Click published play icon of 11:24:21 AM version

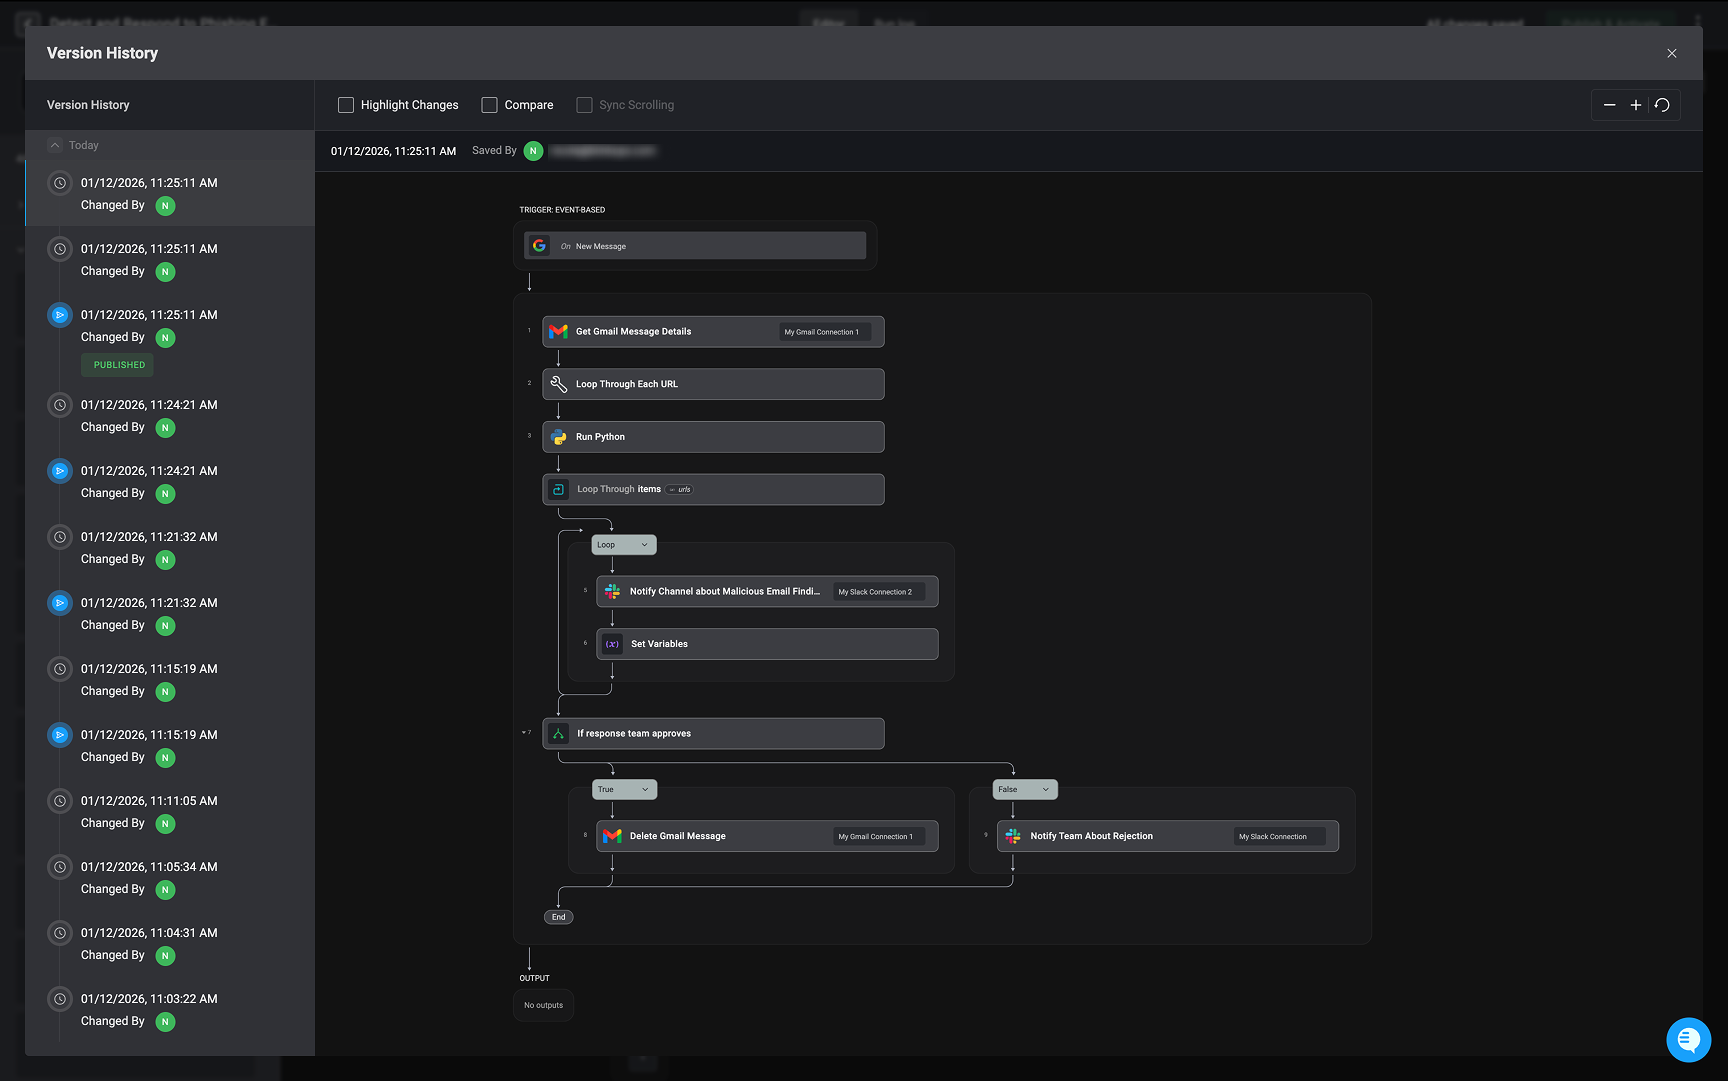coord(60,471)
